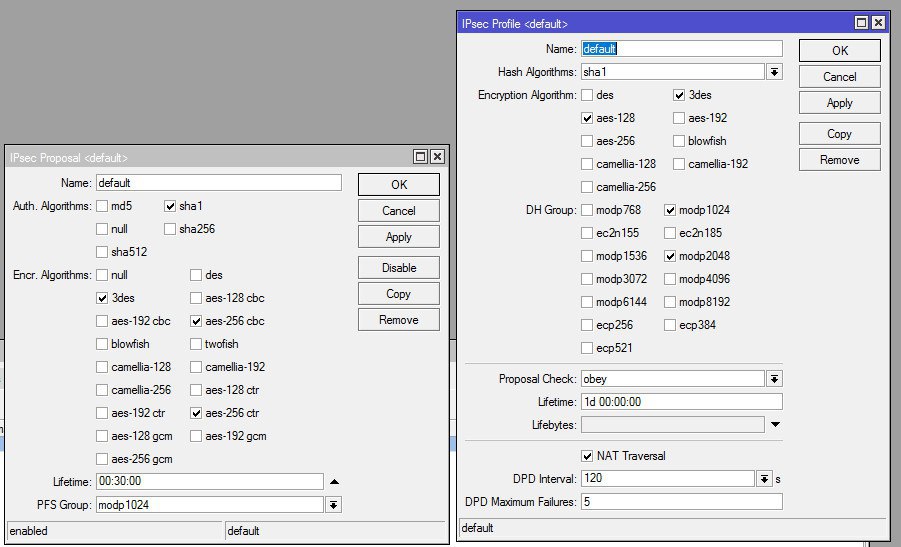The width and height of the screenshot is (901, 547).
Task: Click Cancel in IPsec Proposal window
Action: 399,211
